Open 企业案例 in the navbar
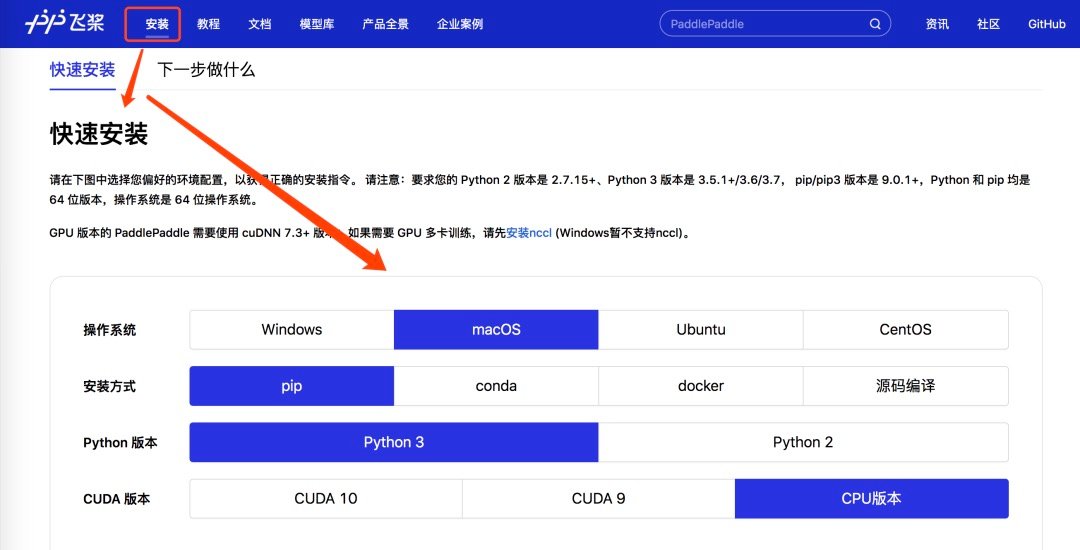1080x550 pixels. [x=460, y=24]
